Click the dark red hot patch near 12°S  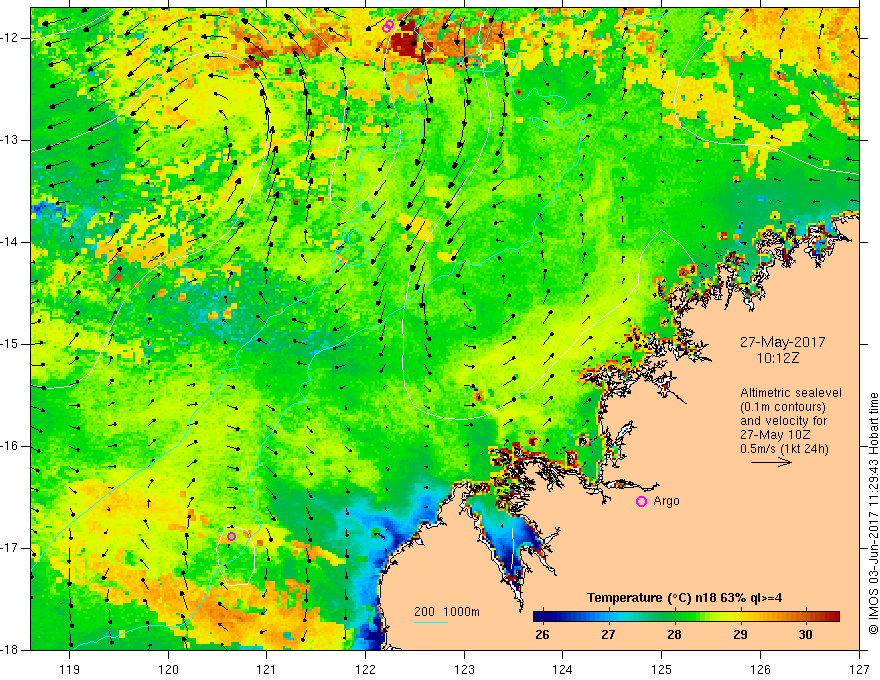(409, 39)
